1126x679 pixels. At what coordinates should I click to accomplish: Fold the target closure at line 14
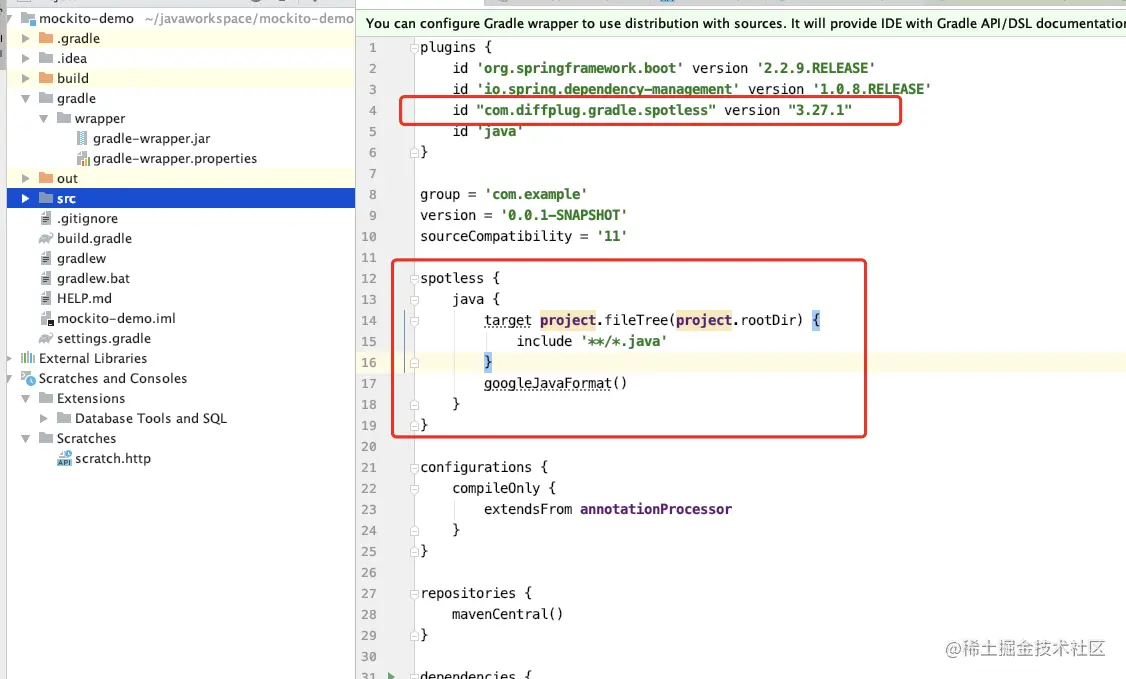pyautogui.click(x=414, y=321)
